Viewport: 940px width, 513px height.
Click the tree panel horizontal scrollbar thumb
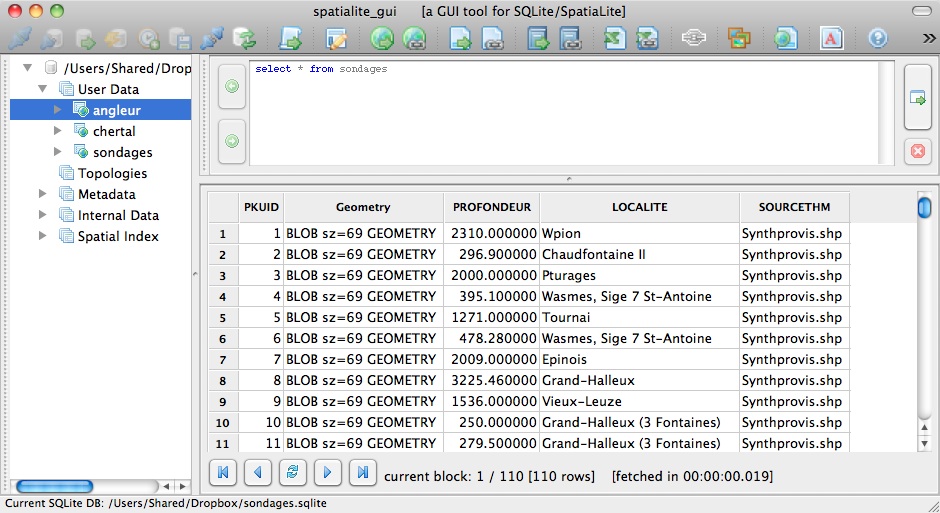coord(55,486)
